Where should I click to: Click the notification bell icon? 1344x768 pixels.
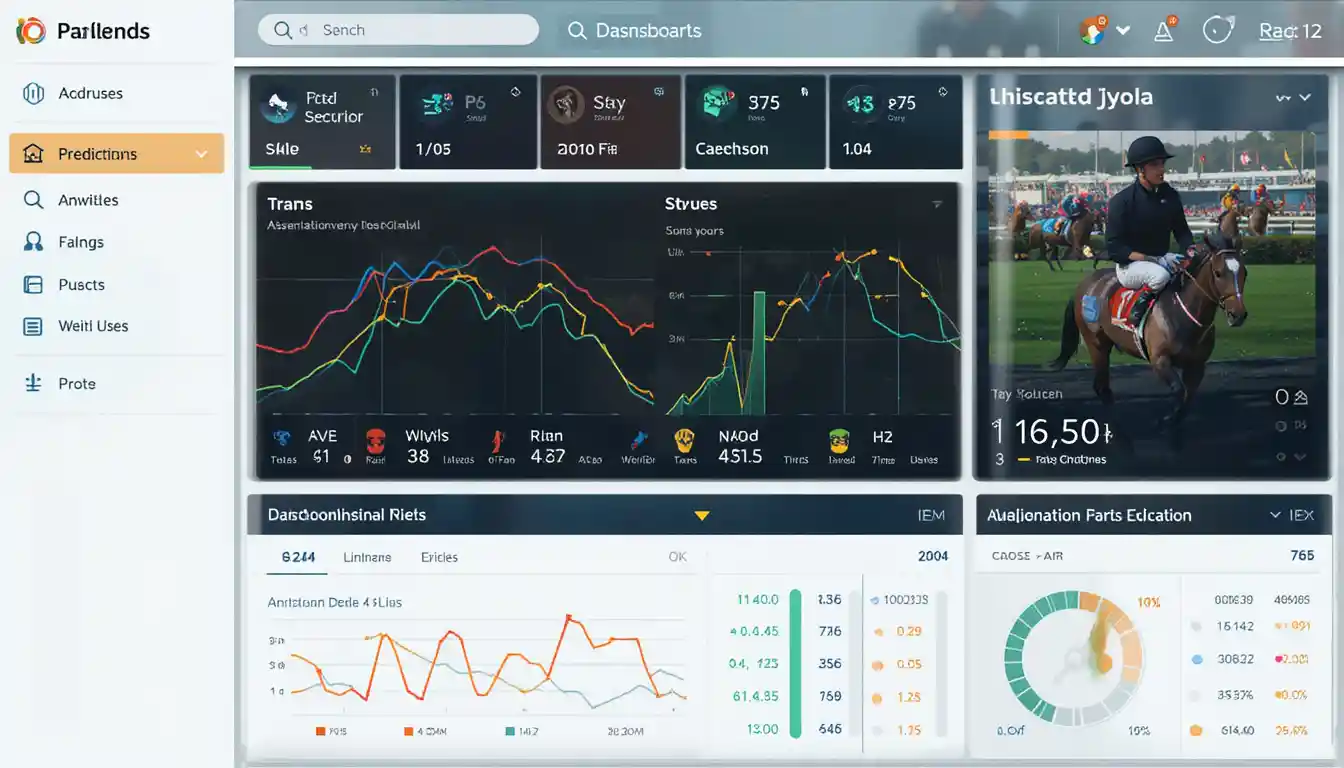(1163, 31)
